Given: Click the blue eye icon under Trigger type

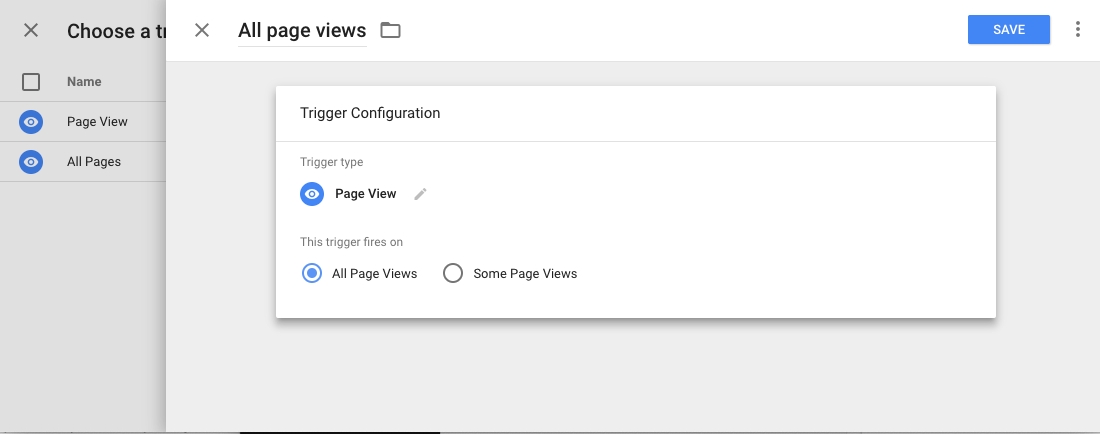Looking at the screenshot, I should coord(312,194).
